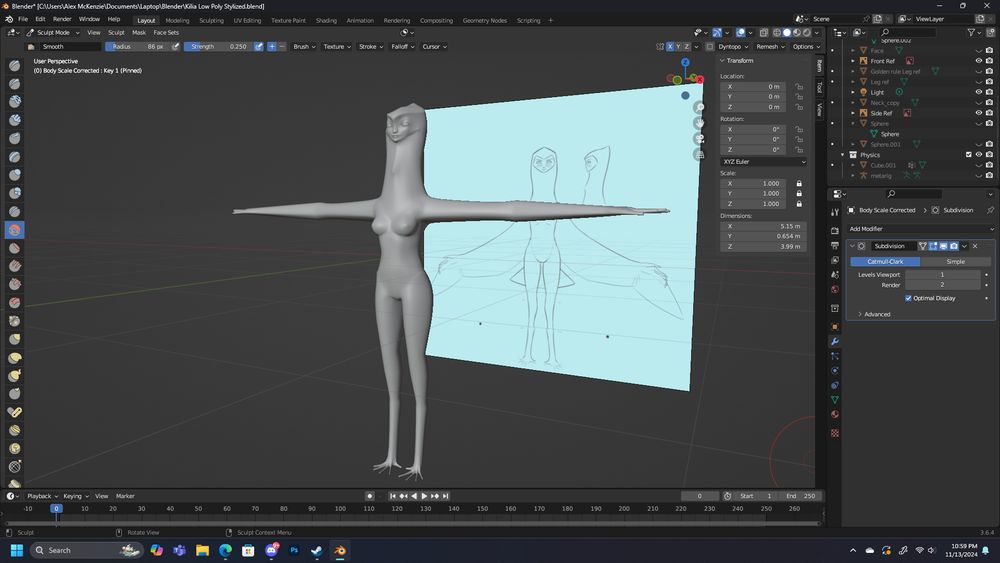The width and height of the screenshot is (1000, 563).
Task: Adjust the brush Strength slider
Action: pyautogui.click(x=218, y=46)
